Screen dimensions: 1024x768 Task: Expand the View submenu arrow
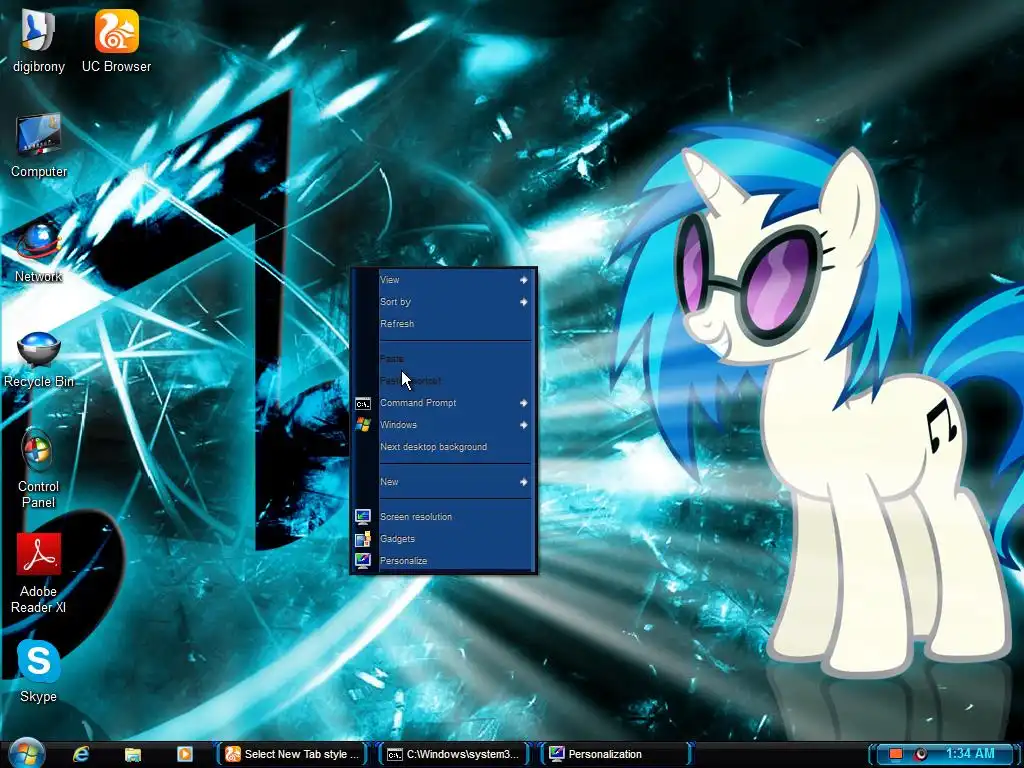[x=523, y=280]
